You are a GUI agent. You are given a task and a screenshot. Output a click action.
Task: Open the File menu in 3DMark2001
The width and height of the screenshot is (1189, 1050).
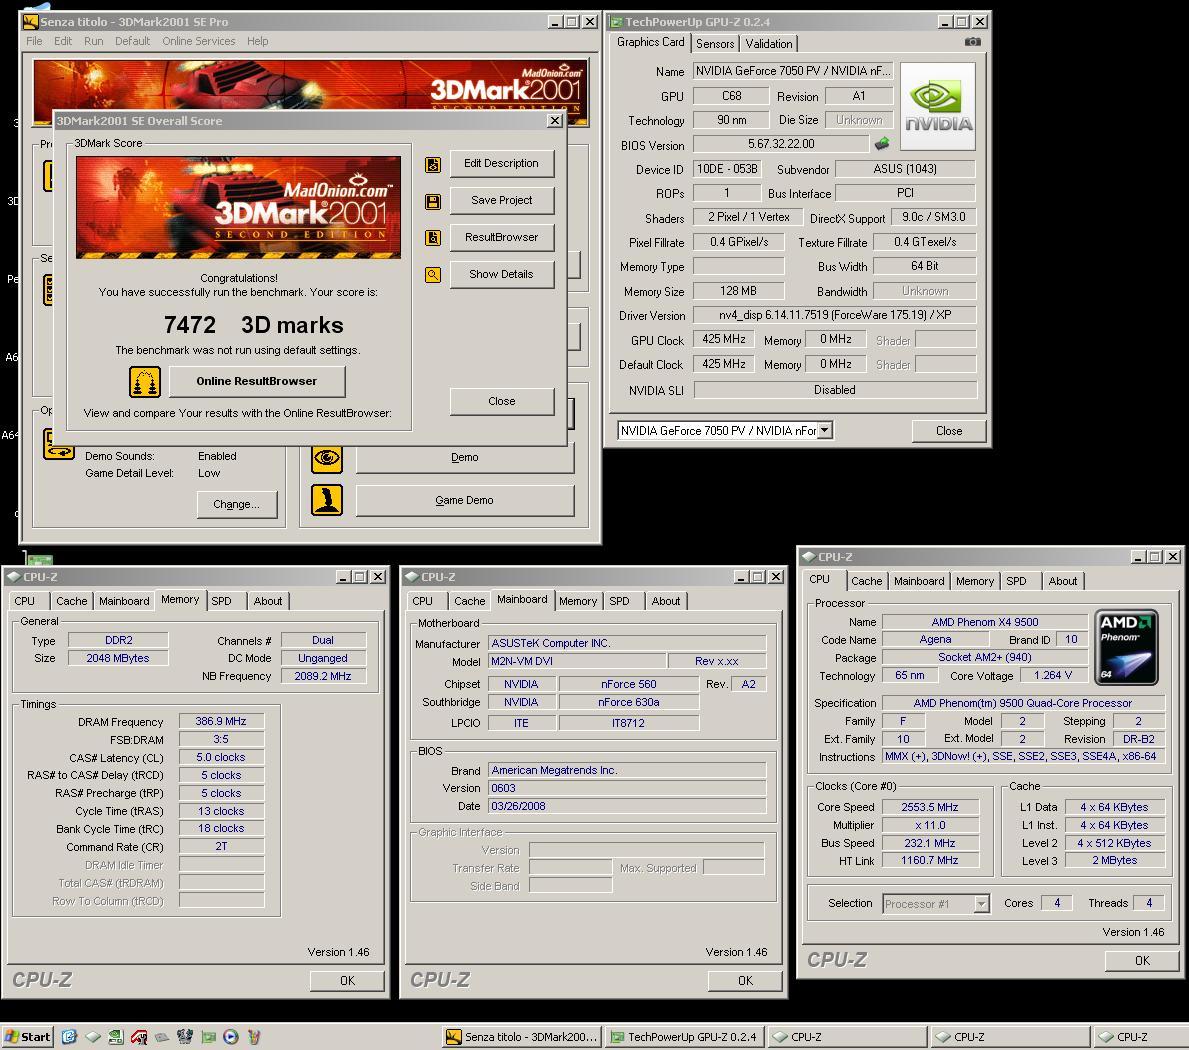tap(34, 41)
